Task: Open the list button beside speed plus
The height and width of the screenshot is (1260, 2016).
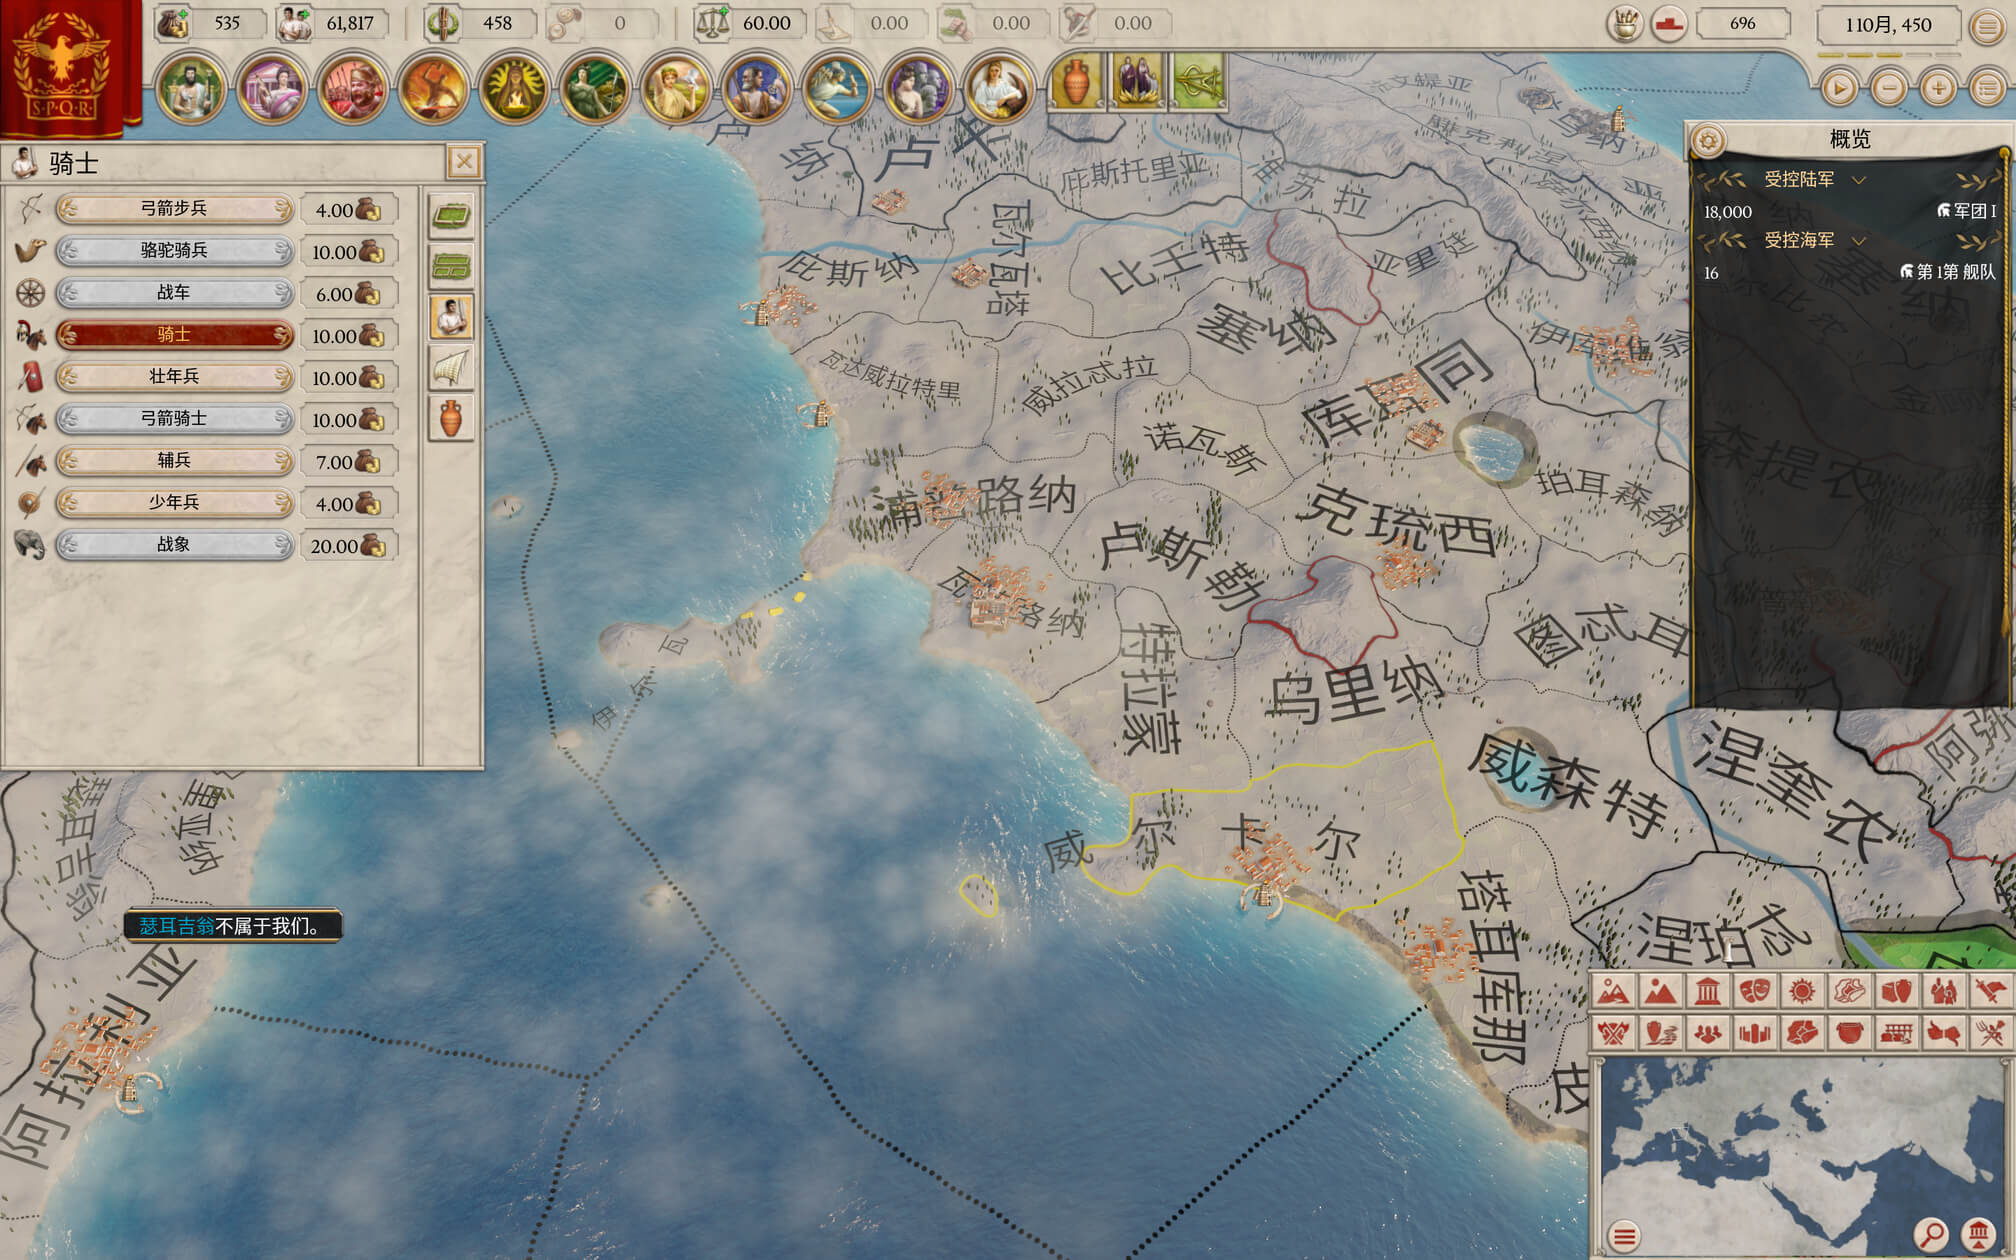Action: pos(1988,88)
